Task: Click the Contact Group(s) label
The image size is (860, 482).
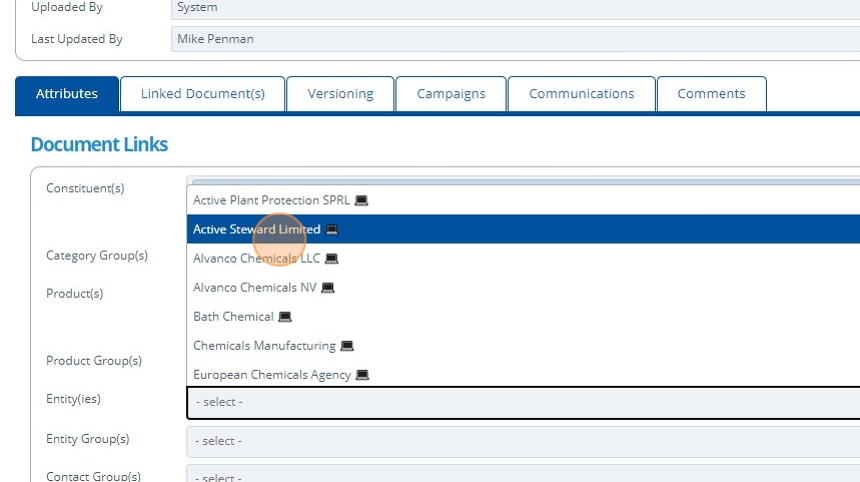Action: pos(93,476)
